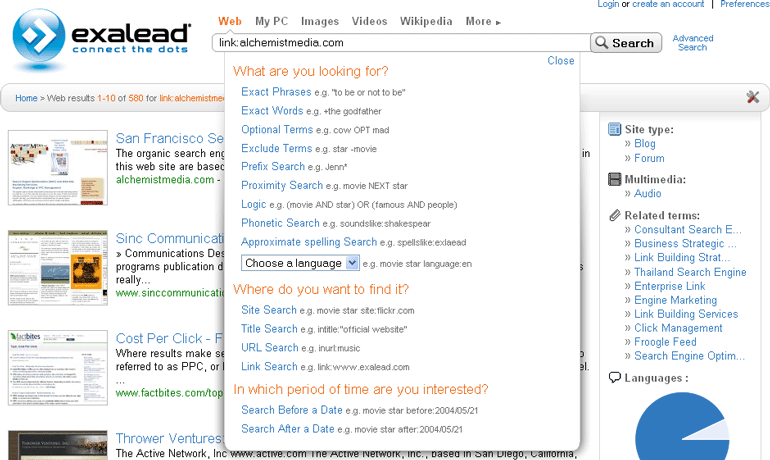Select Search Before a Date option

point(292,410)
